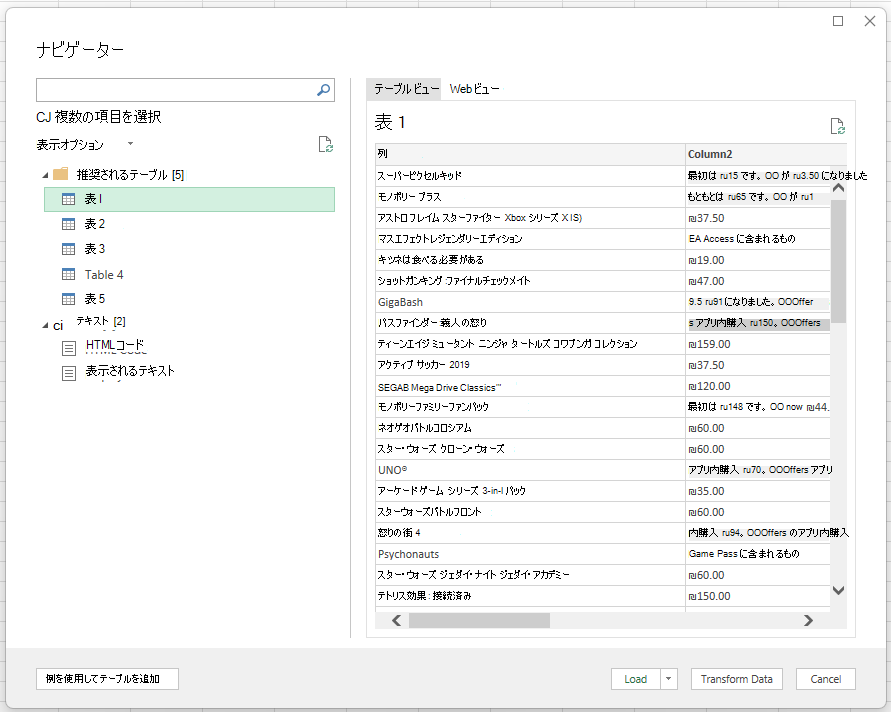Select 表示されるテキスト item
The image size is (891, 712).
pos(130,371)
